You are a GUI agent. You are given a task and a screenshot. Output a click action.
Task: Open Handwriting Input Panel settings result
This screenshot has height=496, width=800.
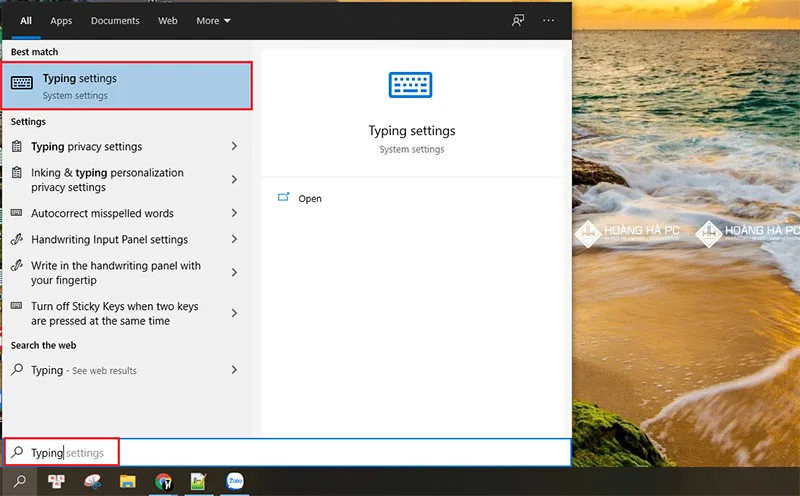tap(125, 239)
